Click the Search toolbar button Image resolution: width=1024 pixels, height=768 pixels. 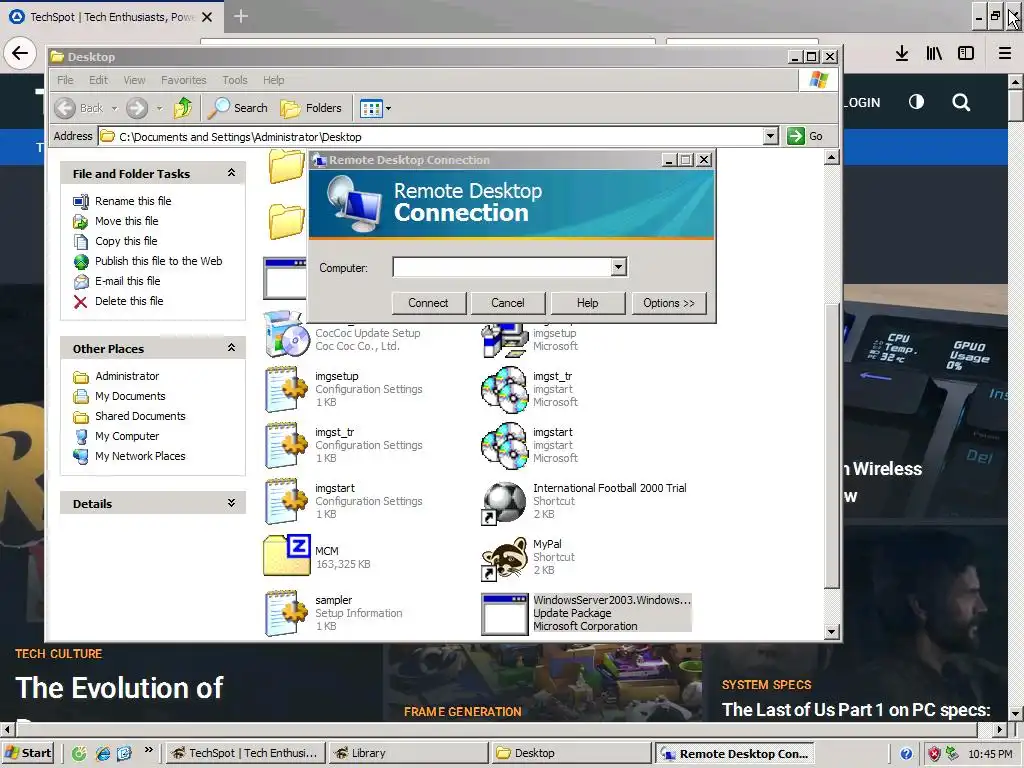click(238, 108)
